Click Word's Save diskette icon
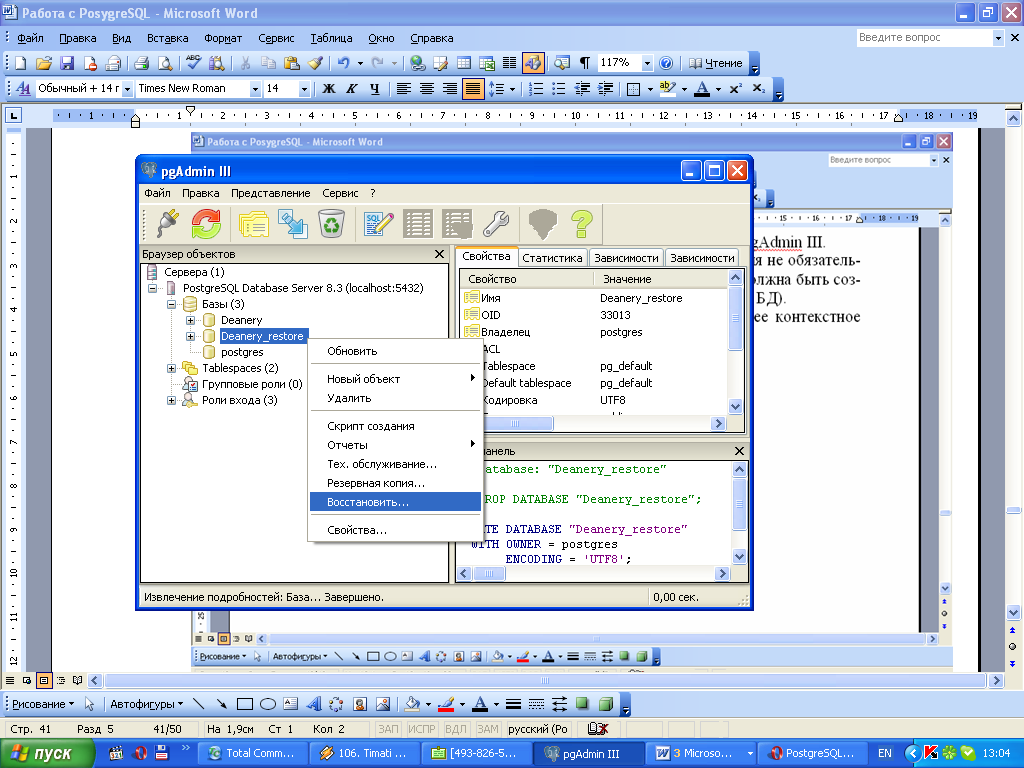 coord(67,63)
